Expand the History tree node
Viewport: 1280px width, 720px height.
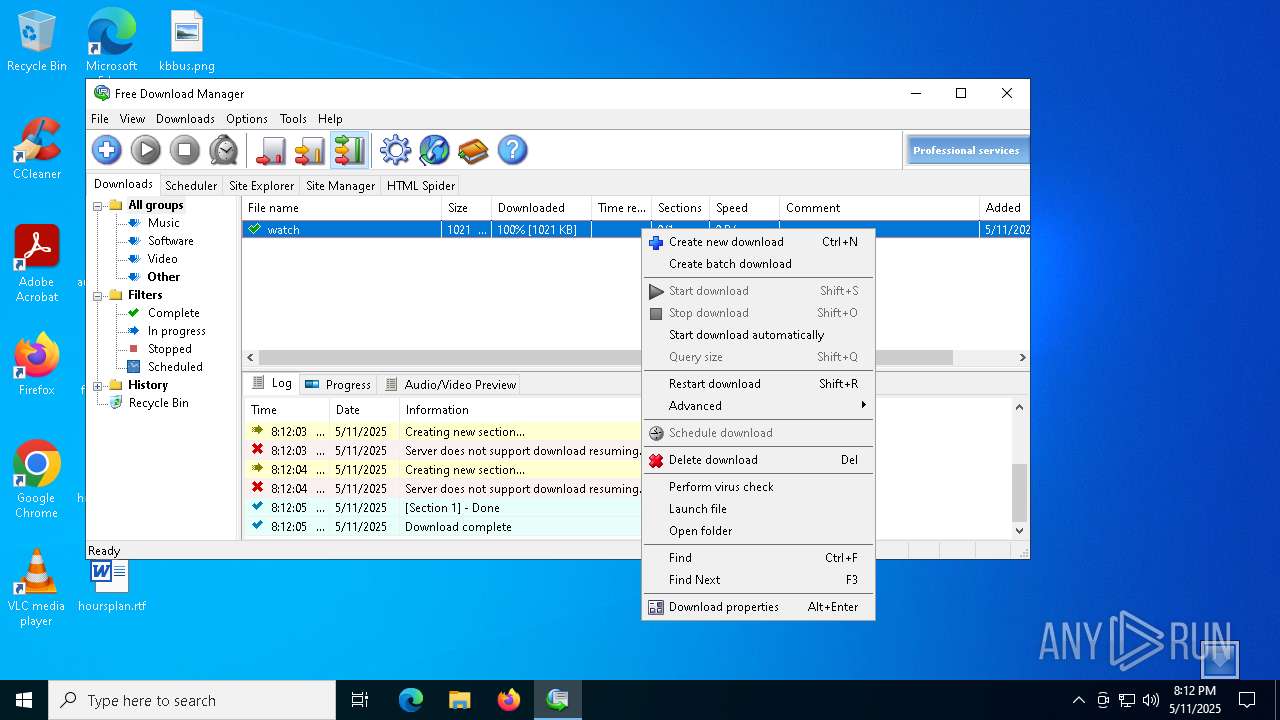tap(99, 386)
